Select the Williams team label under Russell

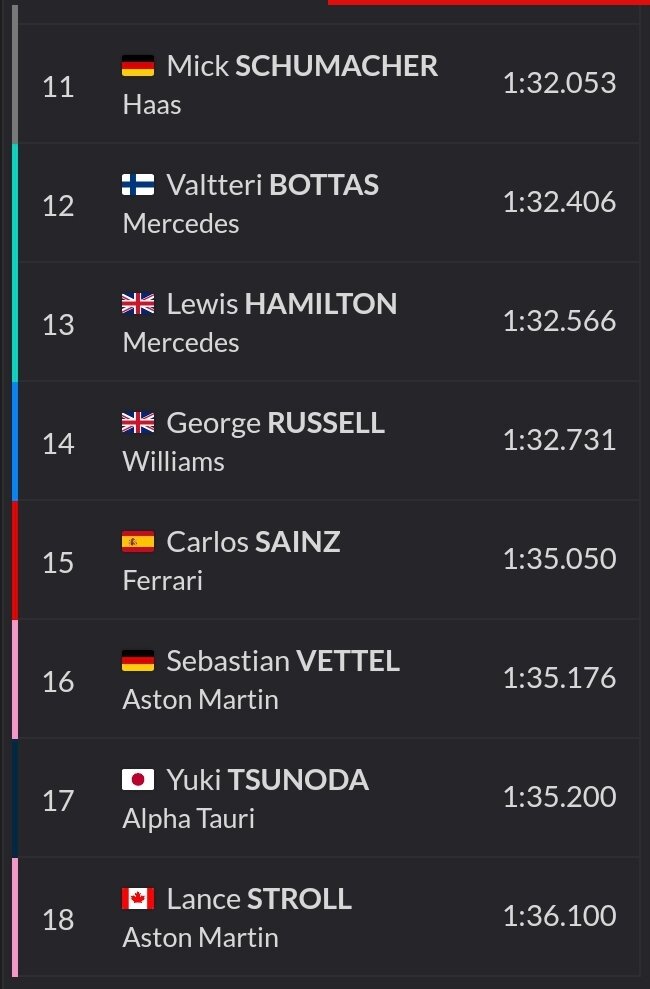pos(173,462)
